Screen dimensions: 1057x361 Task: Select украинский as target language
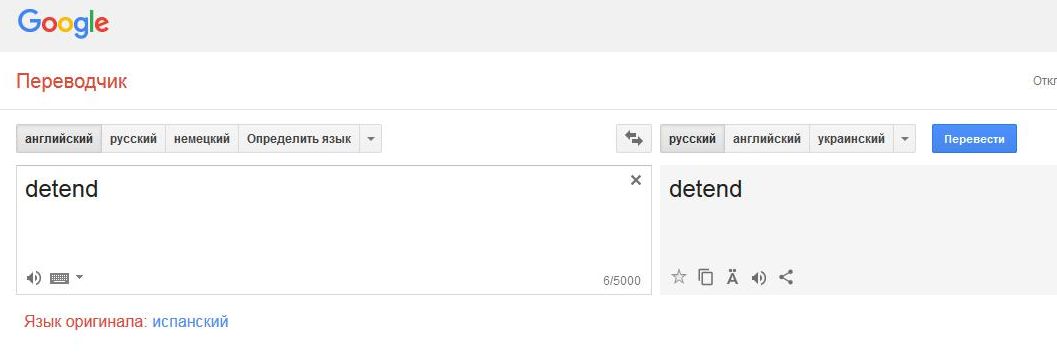click(x=851, y=139)
